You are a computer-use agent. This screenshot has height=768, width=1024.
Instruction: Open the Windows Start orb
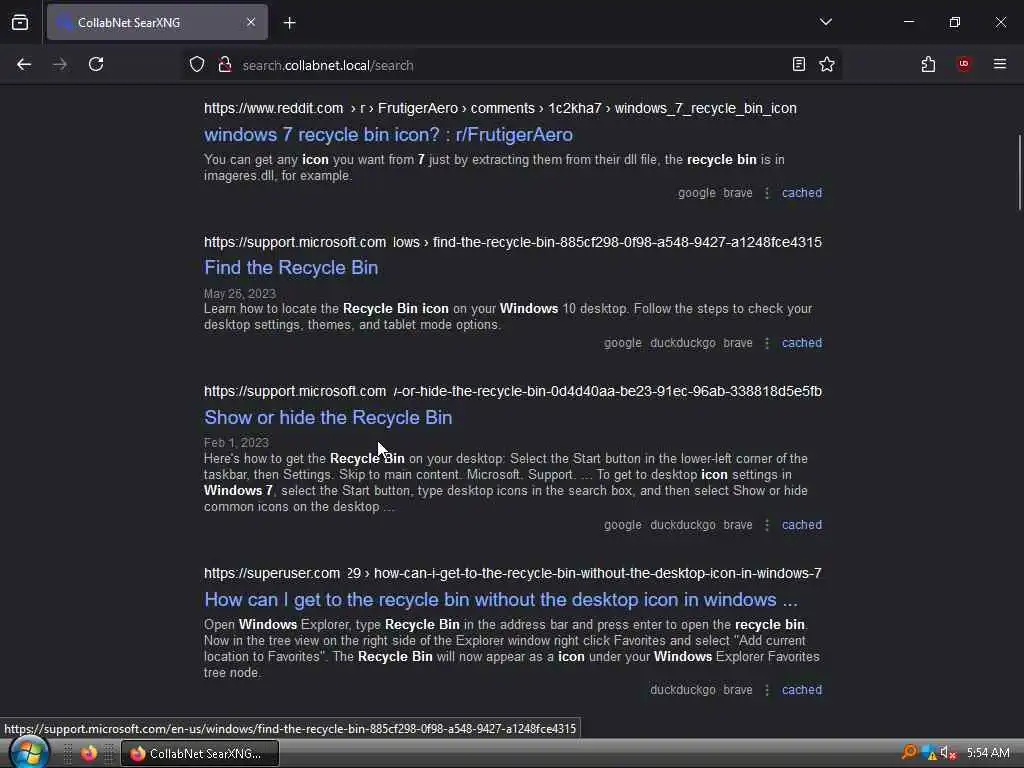pos(29,753)
